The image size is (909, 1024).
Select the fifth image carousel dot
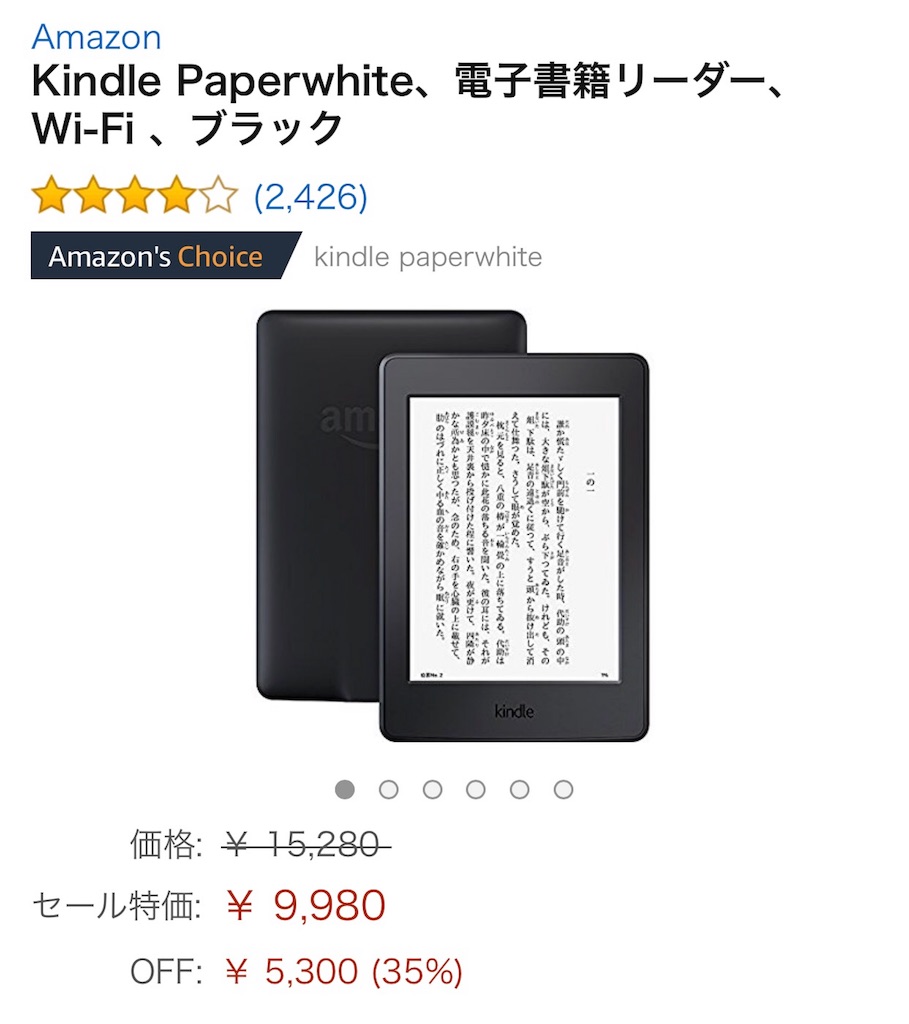coord(519,790)
